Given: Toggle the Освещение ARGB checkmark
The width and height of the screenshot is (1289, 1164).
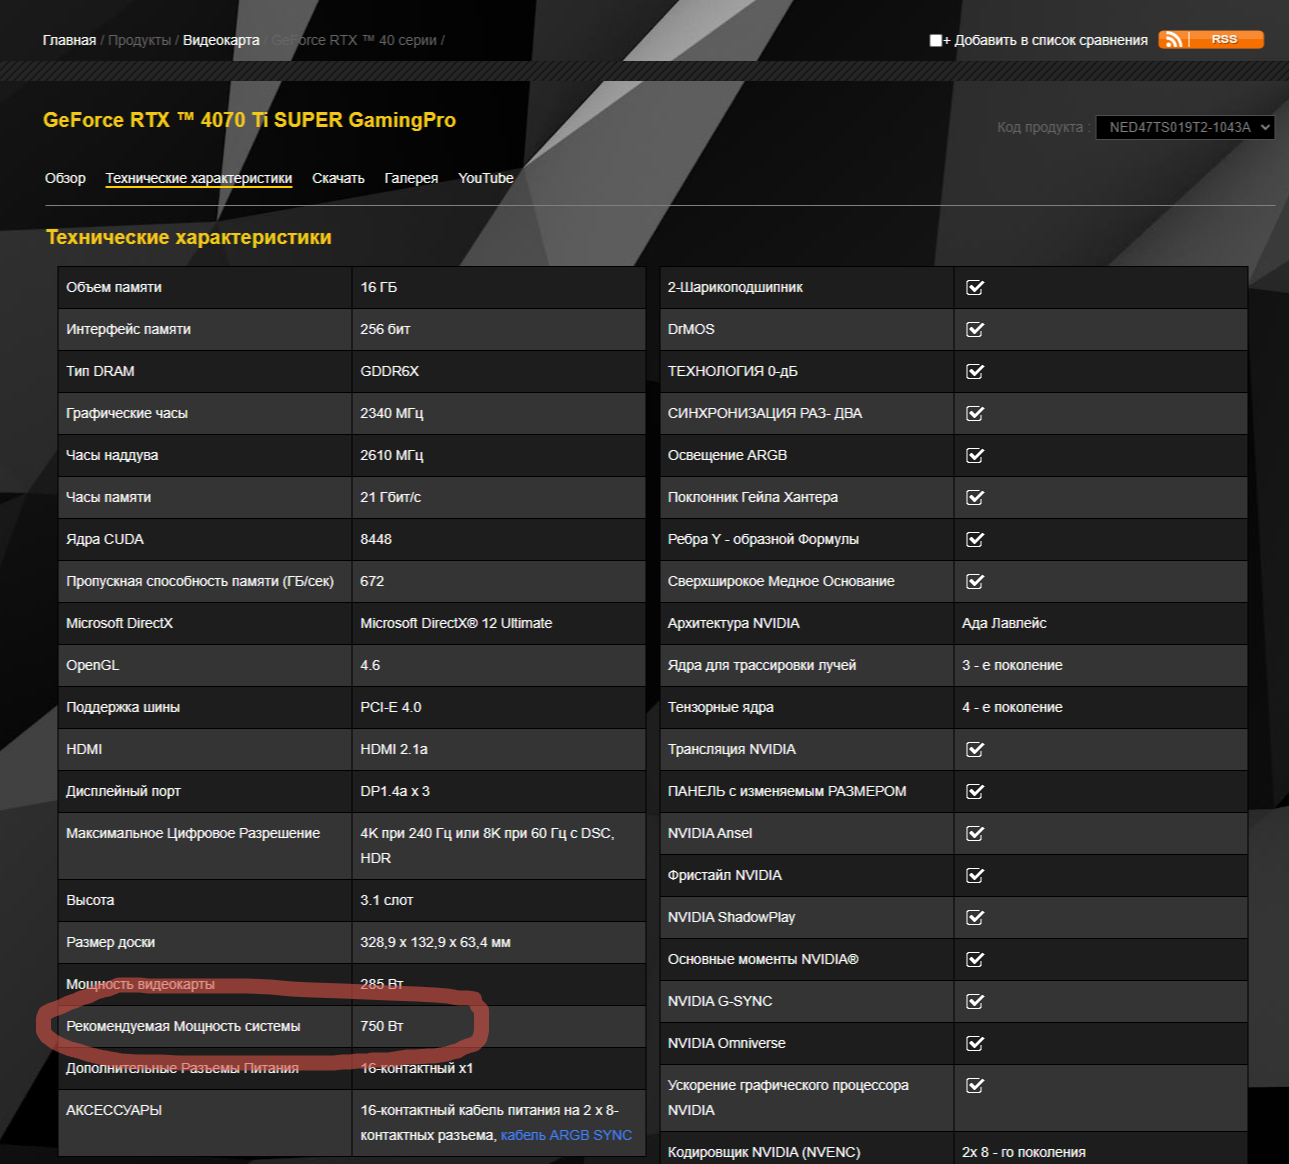Looking at the screenshot, I should point(975,456).
